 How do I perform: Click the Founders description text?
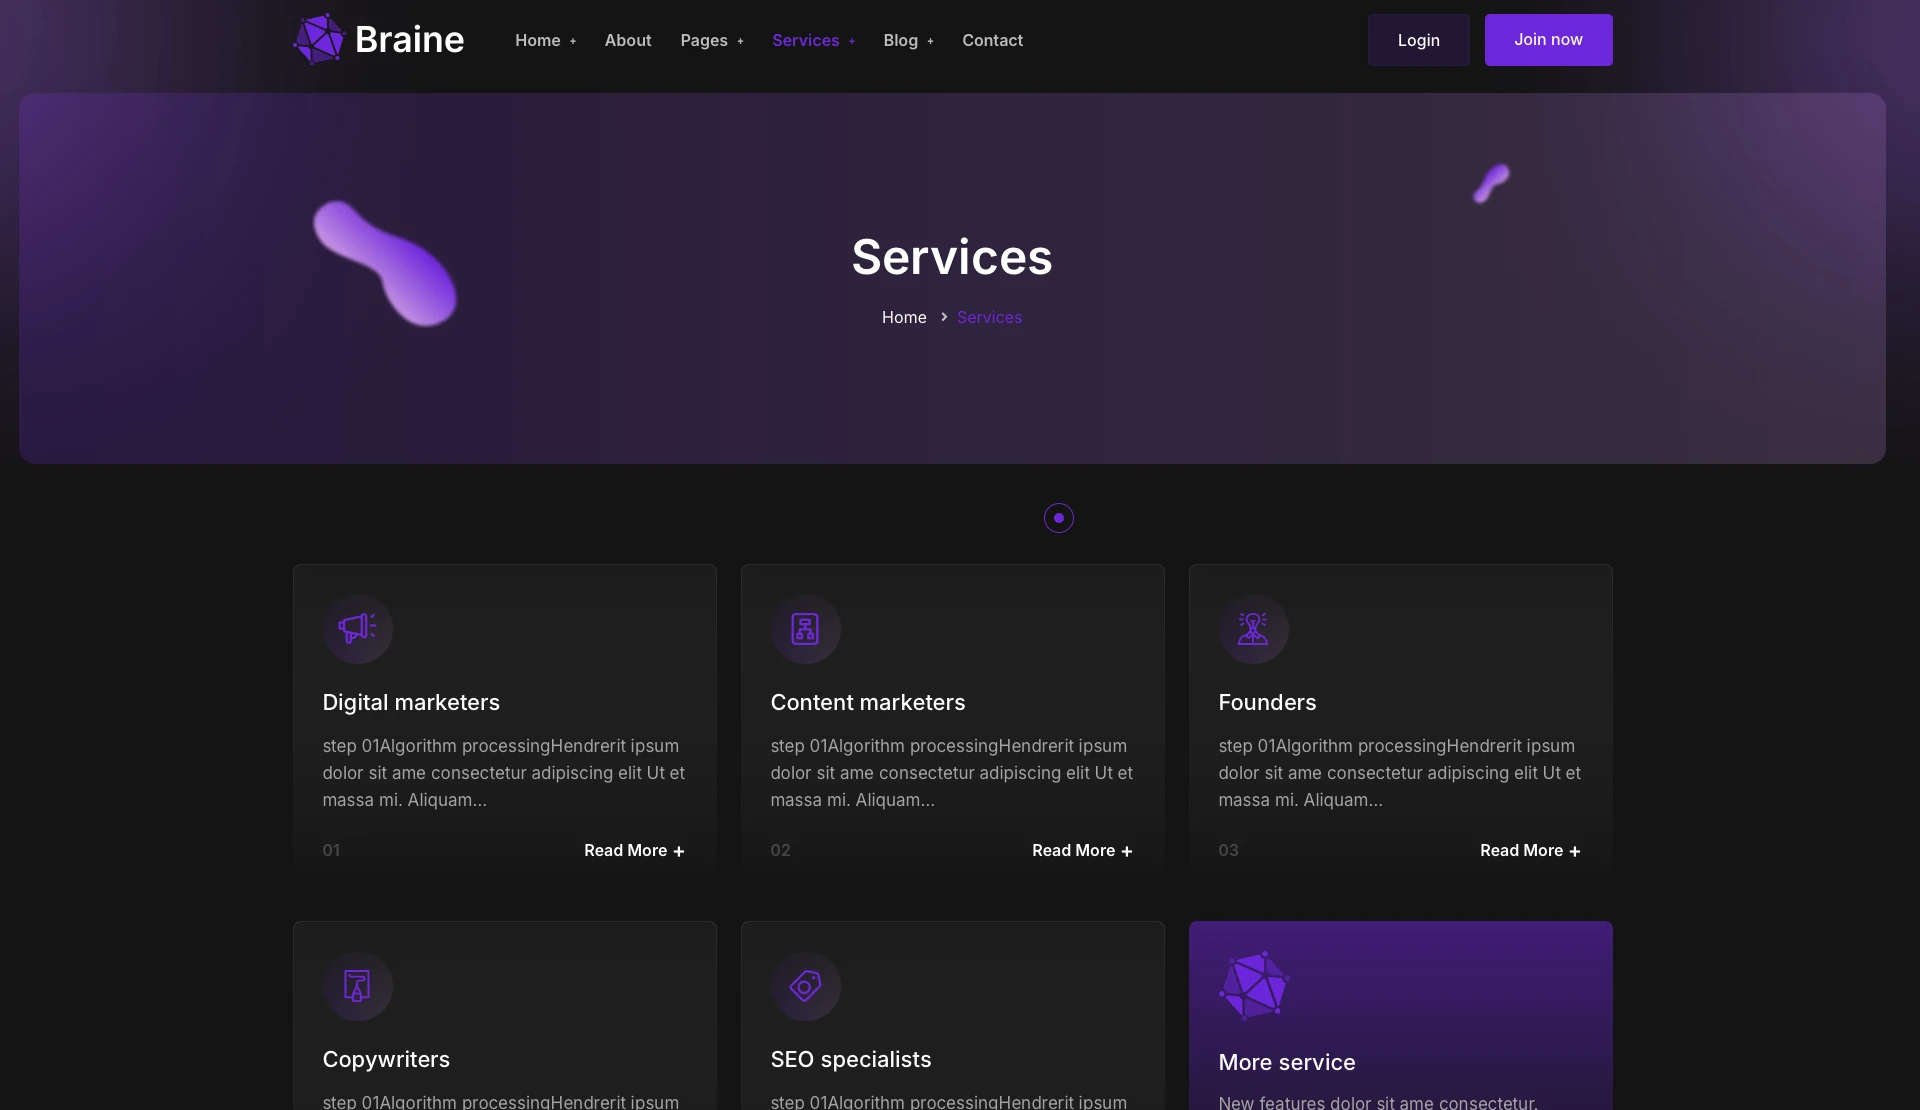(1400, 773)
